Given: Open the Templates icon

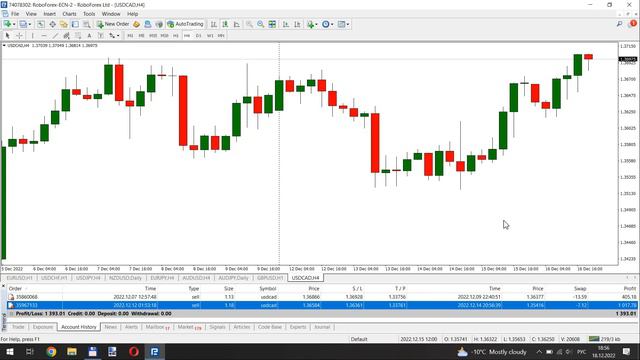Looking at the screenshot, I should tap(342, 24).
